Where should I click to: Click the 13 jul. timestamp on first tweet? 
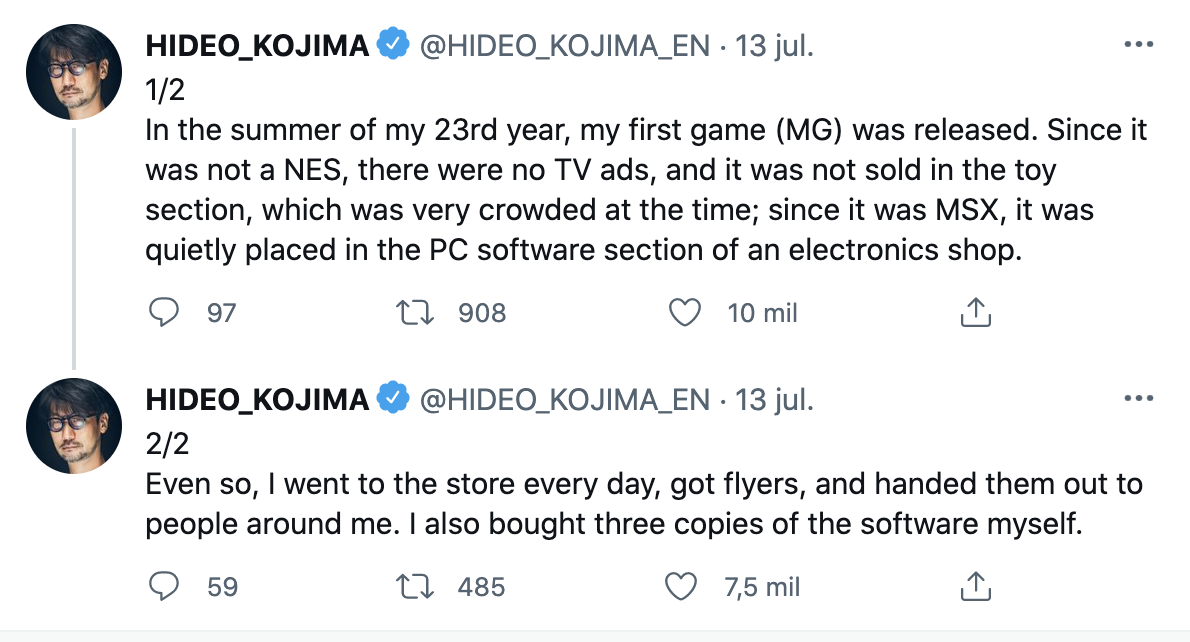774,46
